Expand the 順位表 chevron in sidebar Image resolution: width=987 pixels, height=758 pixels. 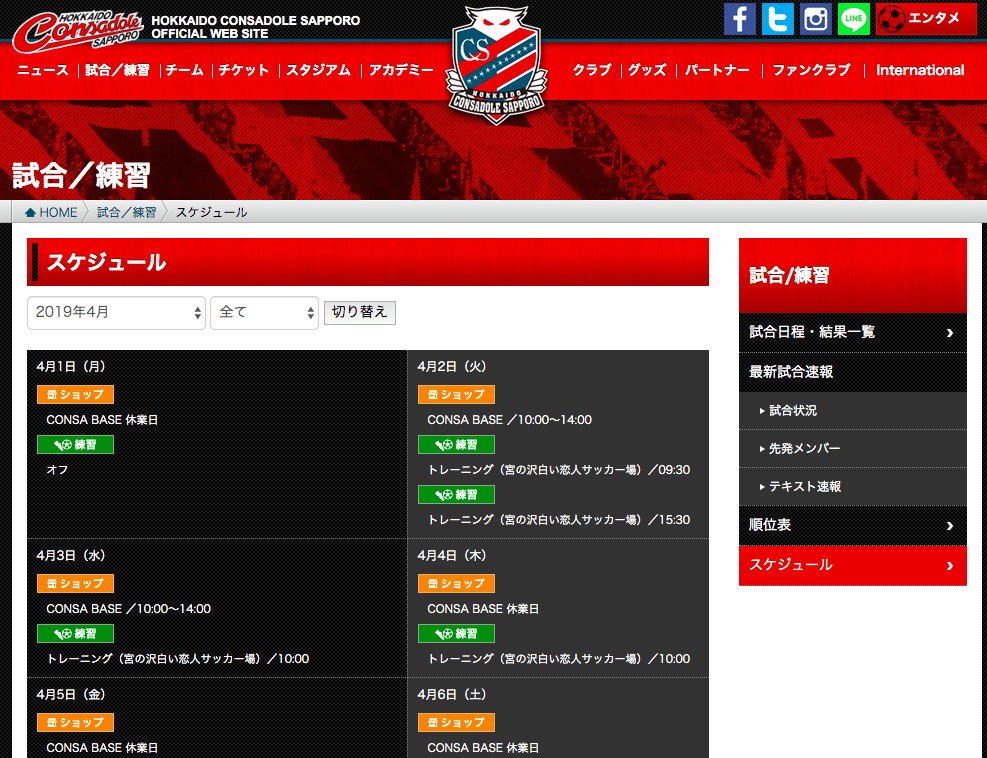pos(950,526)
